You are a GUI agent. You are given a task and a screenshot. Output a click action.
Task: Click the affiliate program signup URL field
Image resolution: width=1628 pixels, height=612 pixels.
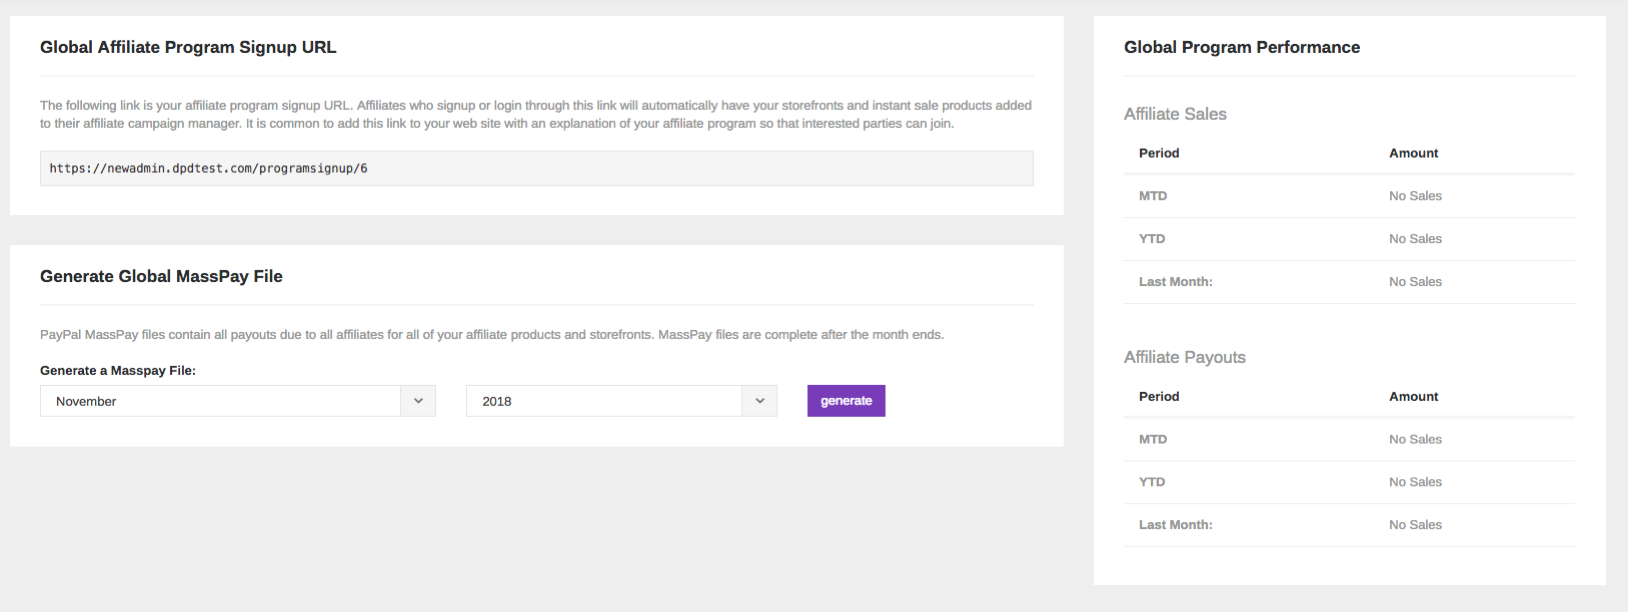536,168
